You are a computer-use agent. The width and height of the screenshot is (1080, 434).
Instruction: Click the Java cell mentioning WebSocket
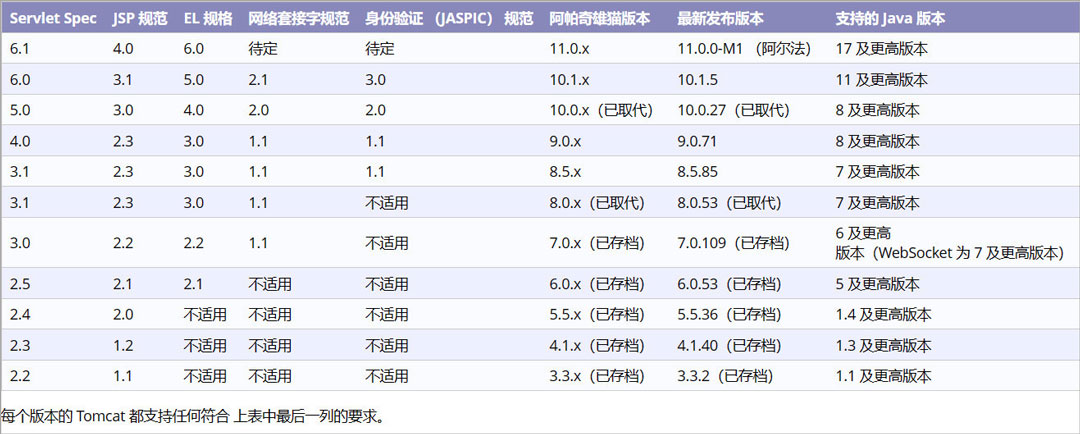[x=950, y=242]
